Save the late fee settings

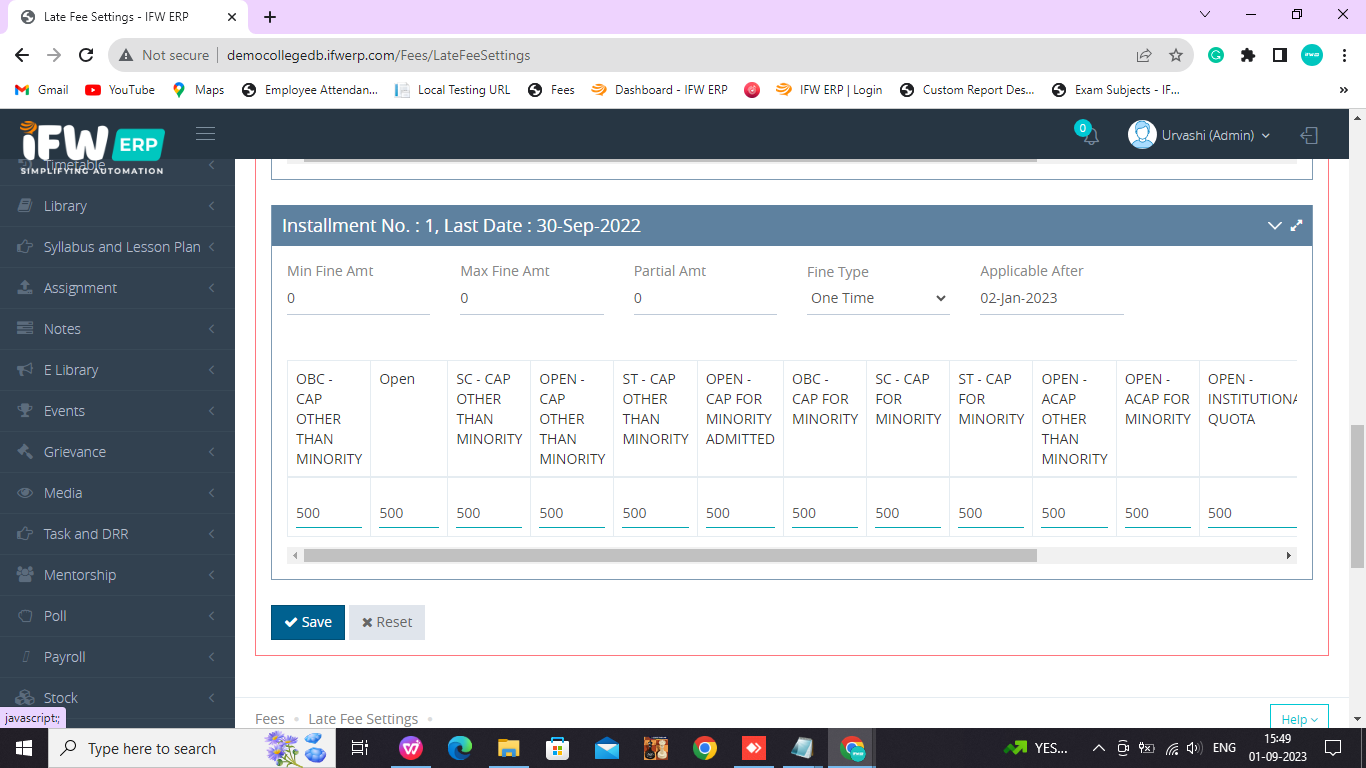(x=308, y=622)
